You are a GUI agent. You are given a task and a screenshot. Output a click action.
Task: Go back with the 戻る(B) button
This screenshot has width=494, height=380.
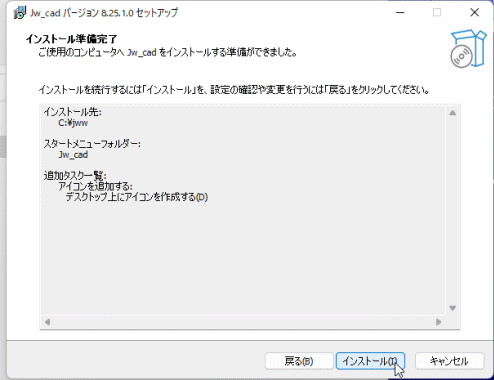(299, 361)
